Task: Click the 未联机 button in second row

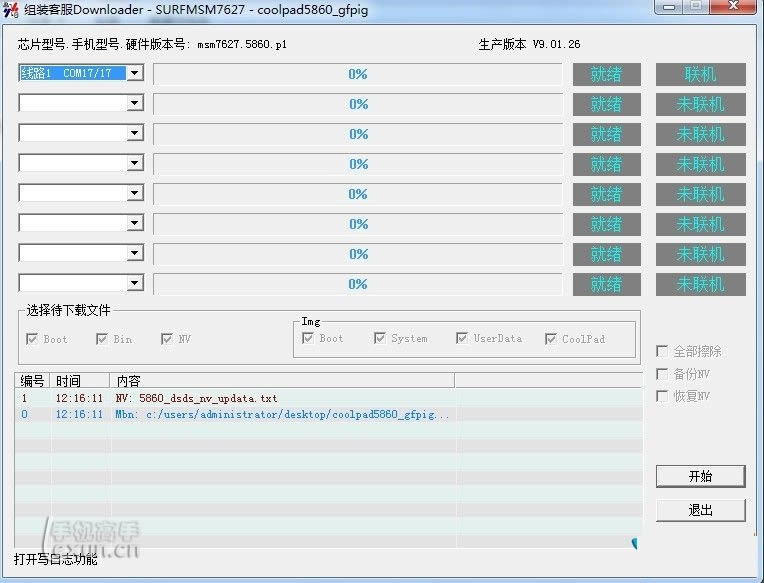Action: tap(700, 104)
